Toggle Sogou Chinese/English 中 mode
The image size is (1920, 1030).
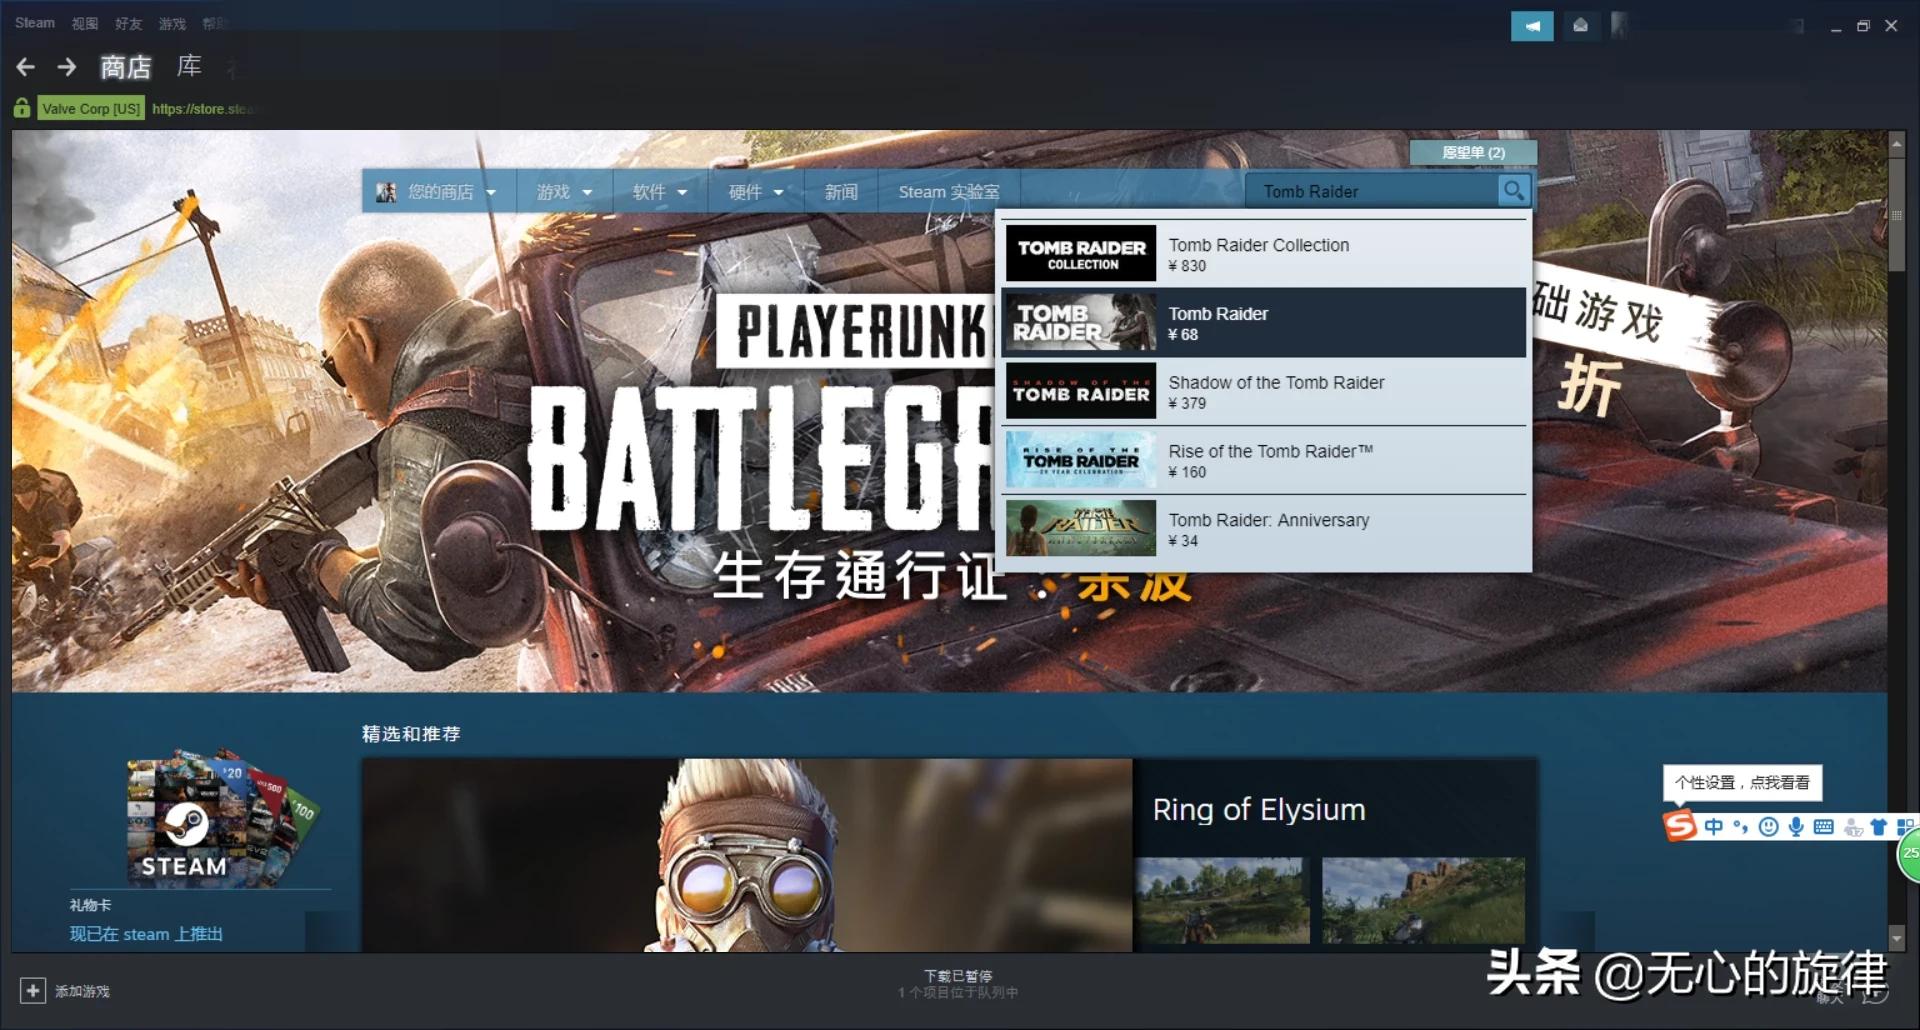pyautogui.click(x=1714, y=826)
